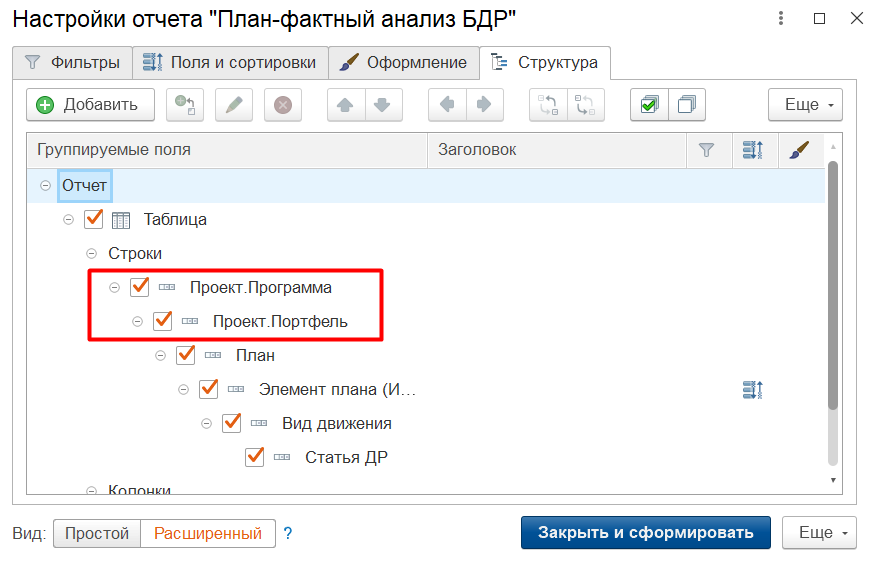This screenshot has height=563, width=872.
Task: Open the top Еще dropdown menu
Action: tap(805, 105)
